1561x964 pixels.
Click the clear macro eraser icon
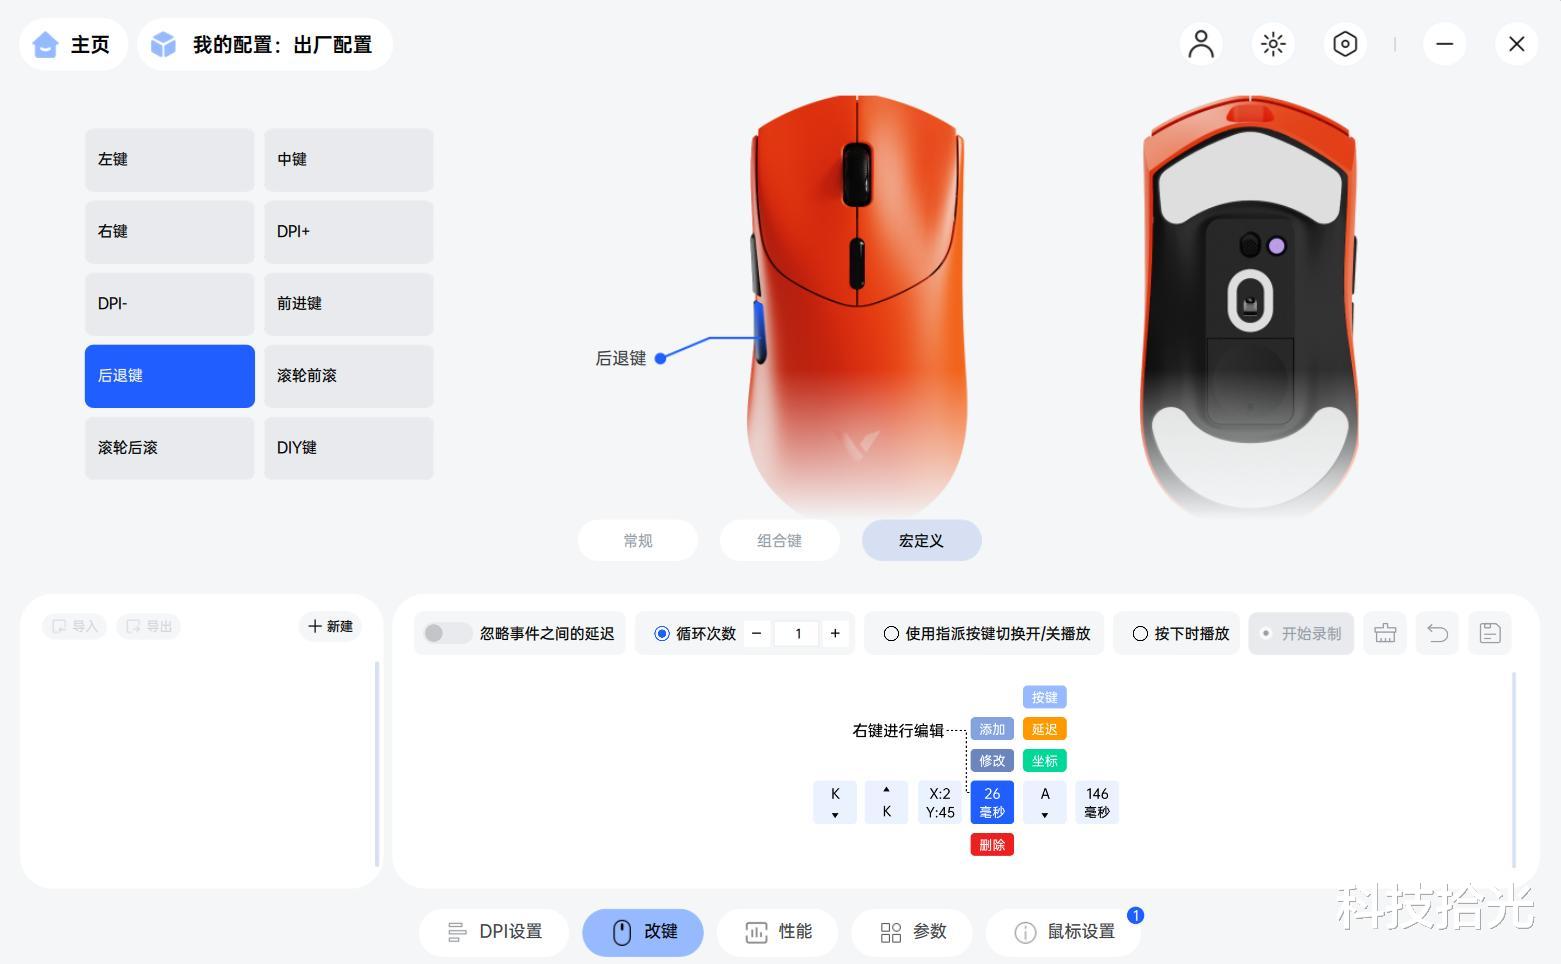[x=1385, y=633]
